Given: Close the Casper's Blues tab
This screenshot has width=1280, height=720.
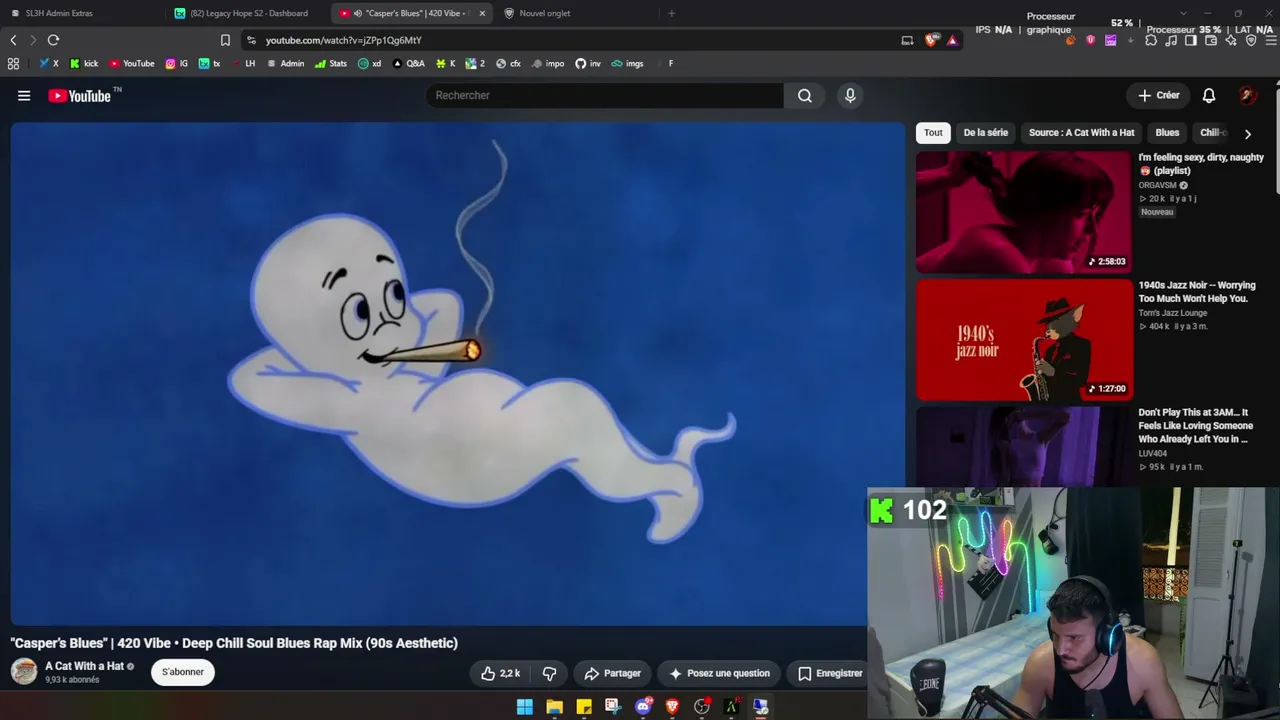Looking at the screenshot, I should pyautogui.click(x=482, y=13).
